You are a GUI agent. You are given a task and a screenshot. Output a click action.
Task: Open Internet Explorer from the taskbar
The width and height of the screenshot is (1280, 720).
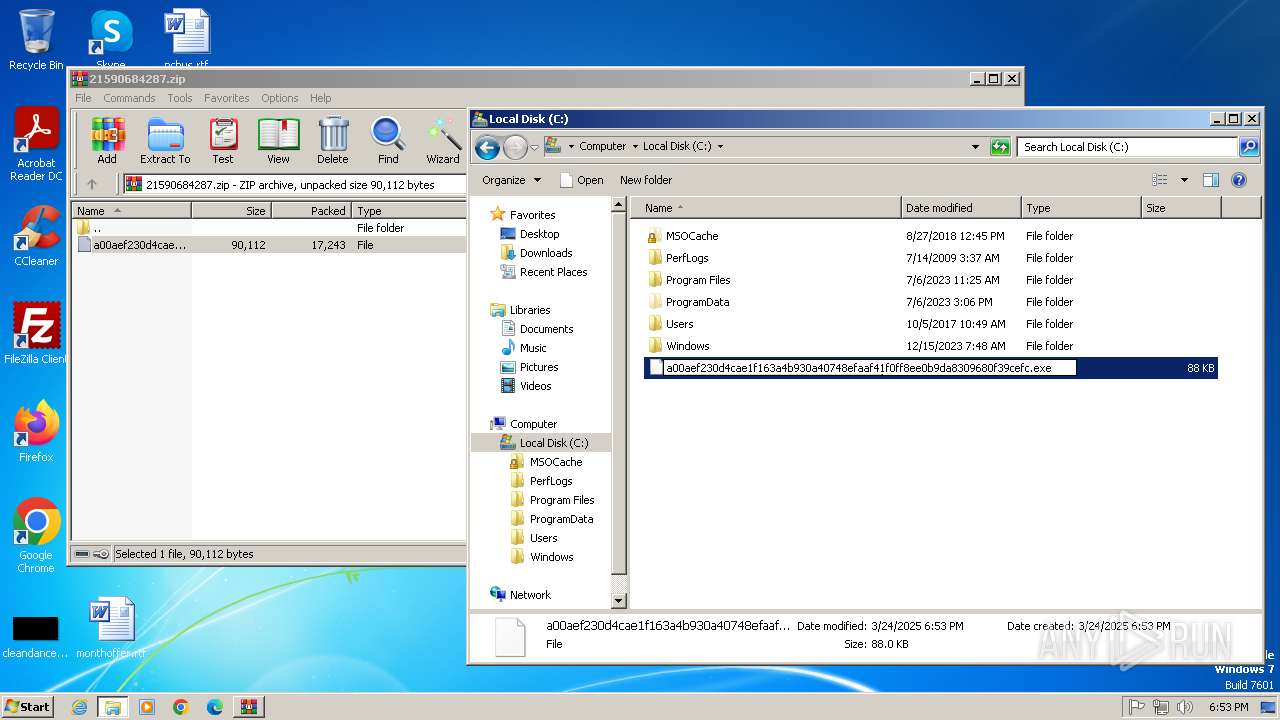coord(79,707)
